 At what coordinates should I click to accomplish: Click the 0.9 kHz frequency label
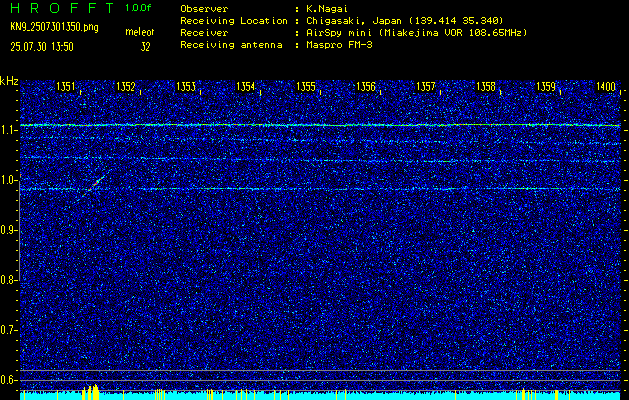(9, 230)
